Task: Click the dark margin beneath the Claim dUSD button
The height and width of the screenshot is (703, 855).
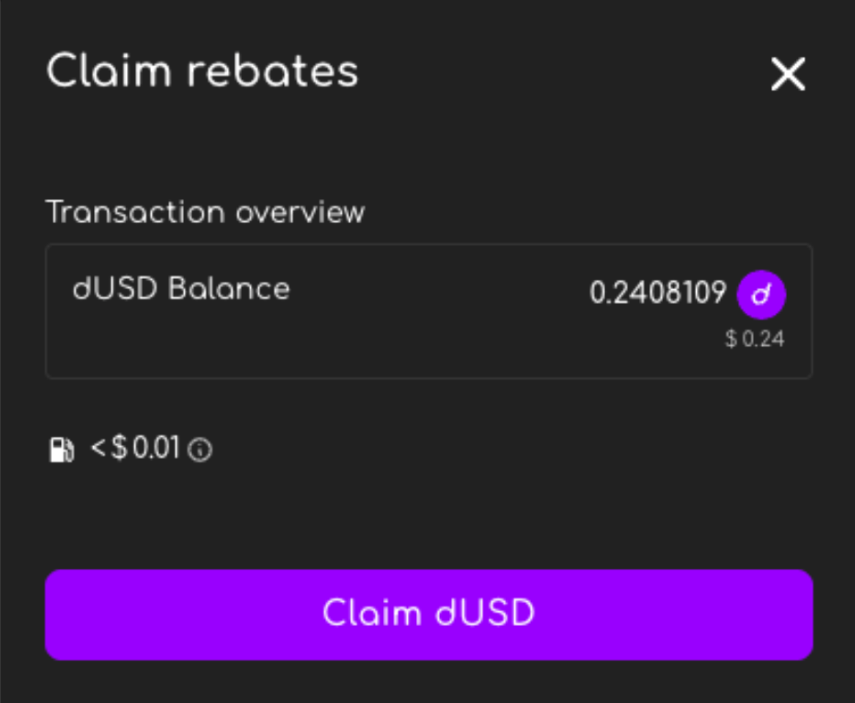Action: pyautogui.click(x=428, y=684)
